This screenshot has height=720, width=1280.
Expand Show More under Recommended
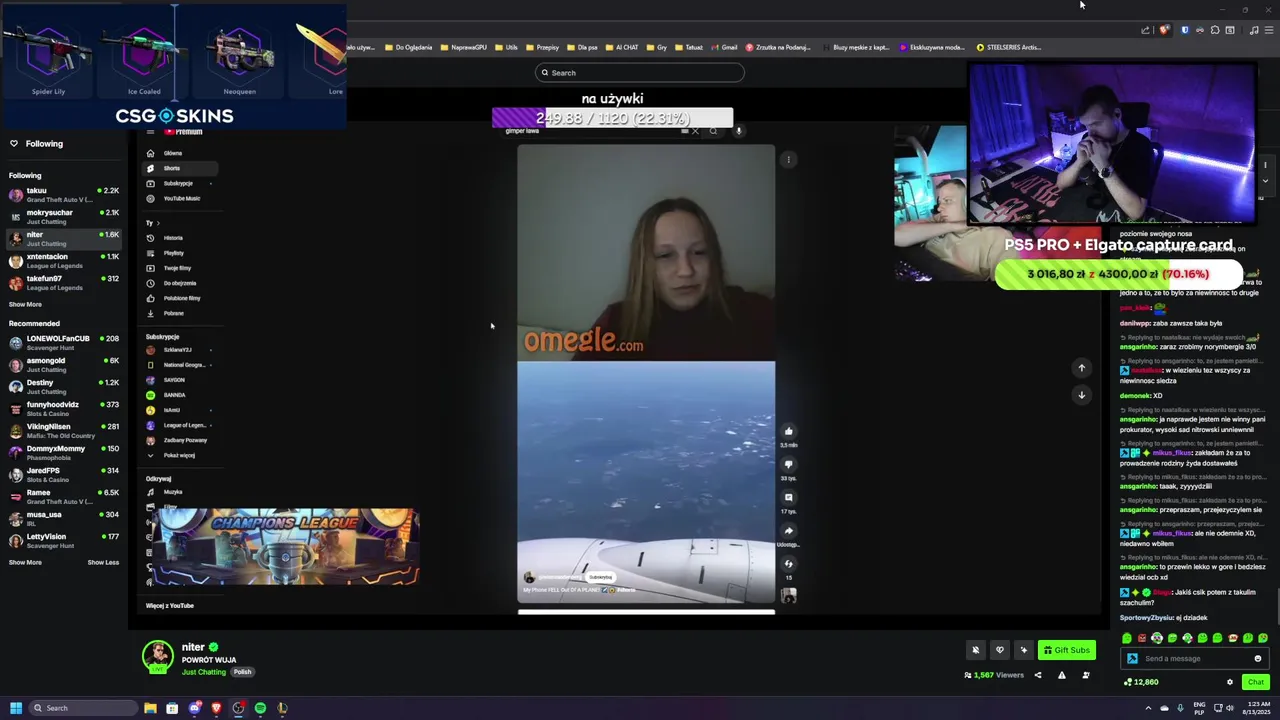pos(25,562)
